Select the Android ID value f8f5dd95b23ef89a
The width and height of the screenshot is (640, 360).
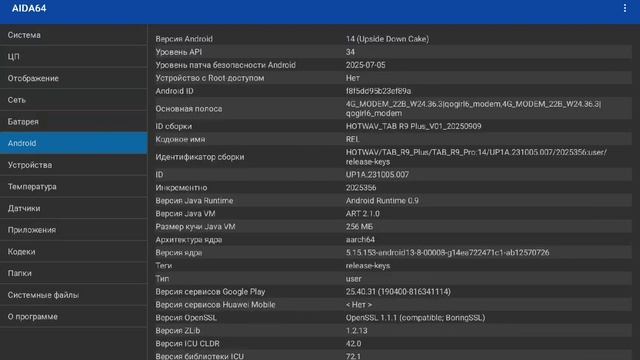[x=378, y=91]
